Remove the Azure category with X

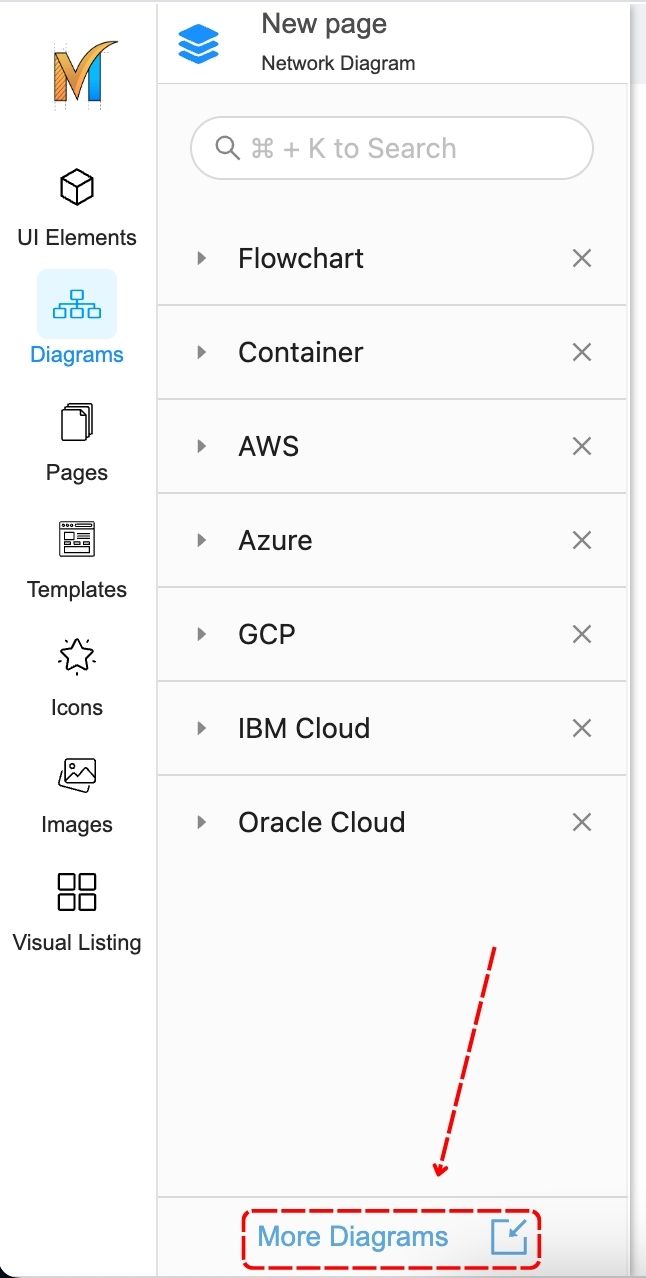tap(582, 540)
